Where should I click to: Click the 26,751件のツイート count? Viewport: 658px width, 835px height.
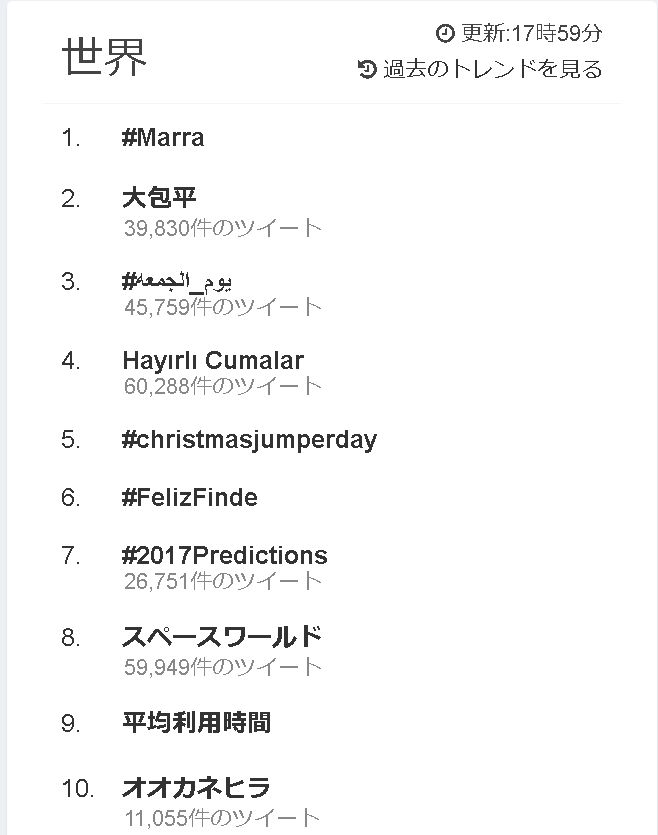223,581
